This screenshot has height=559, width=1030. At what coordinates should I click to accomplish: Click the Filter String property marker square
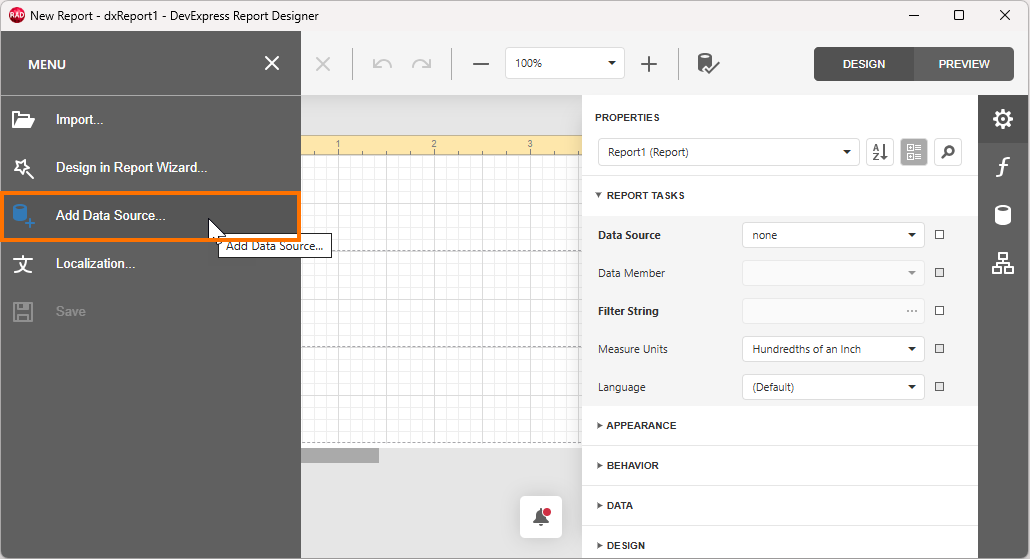click(x=939, y=311)
